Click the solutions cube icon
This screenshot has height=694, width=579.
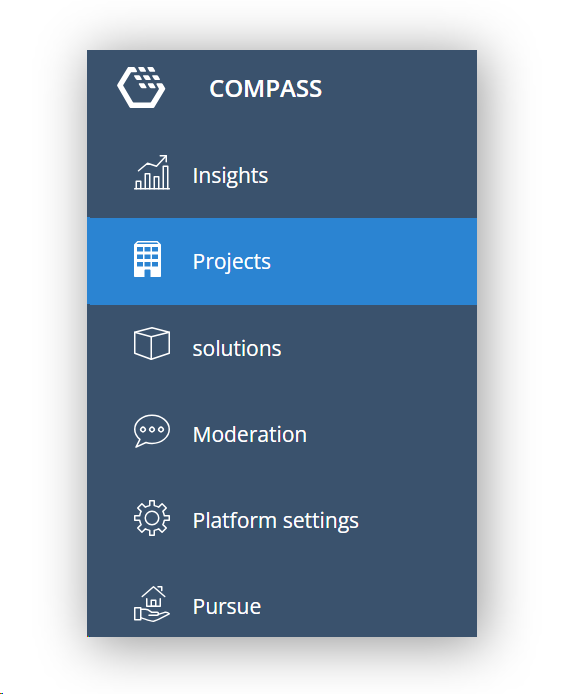point(152,343)
